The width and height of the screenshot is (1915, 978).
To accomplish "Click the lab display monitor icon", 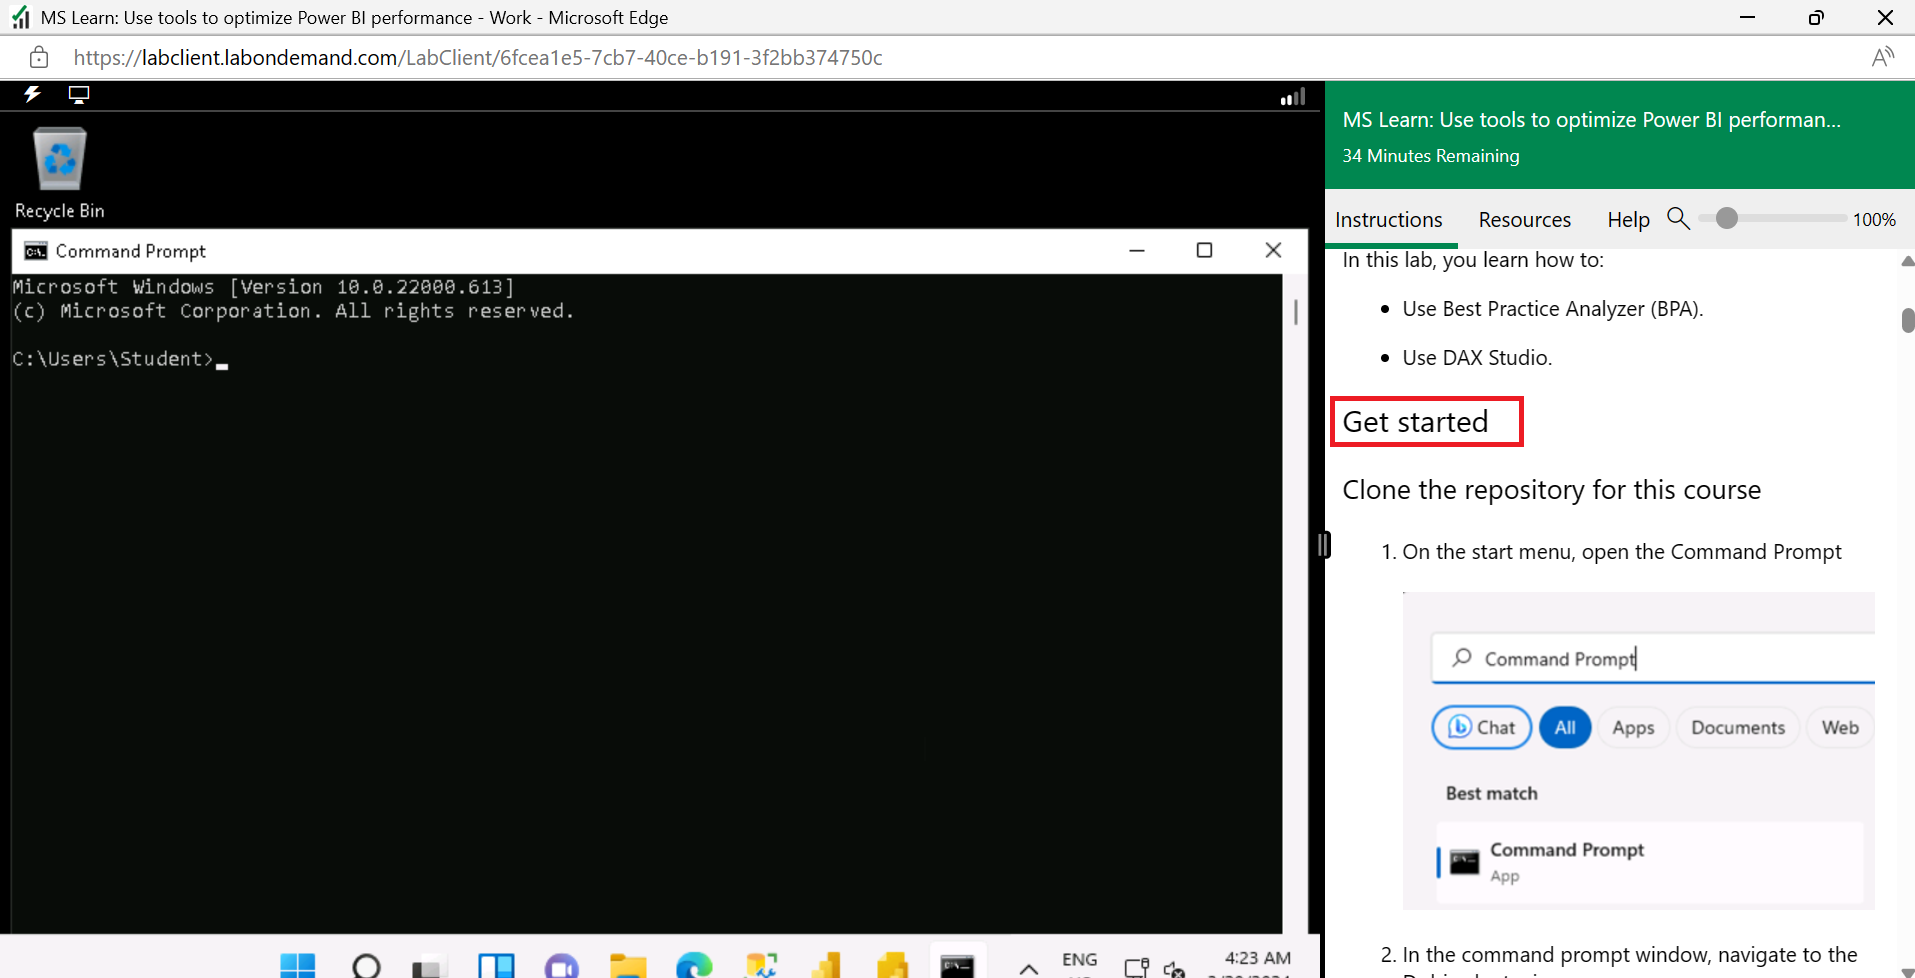I will pos(79,94).
